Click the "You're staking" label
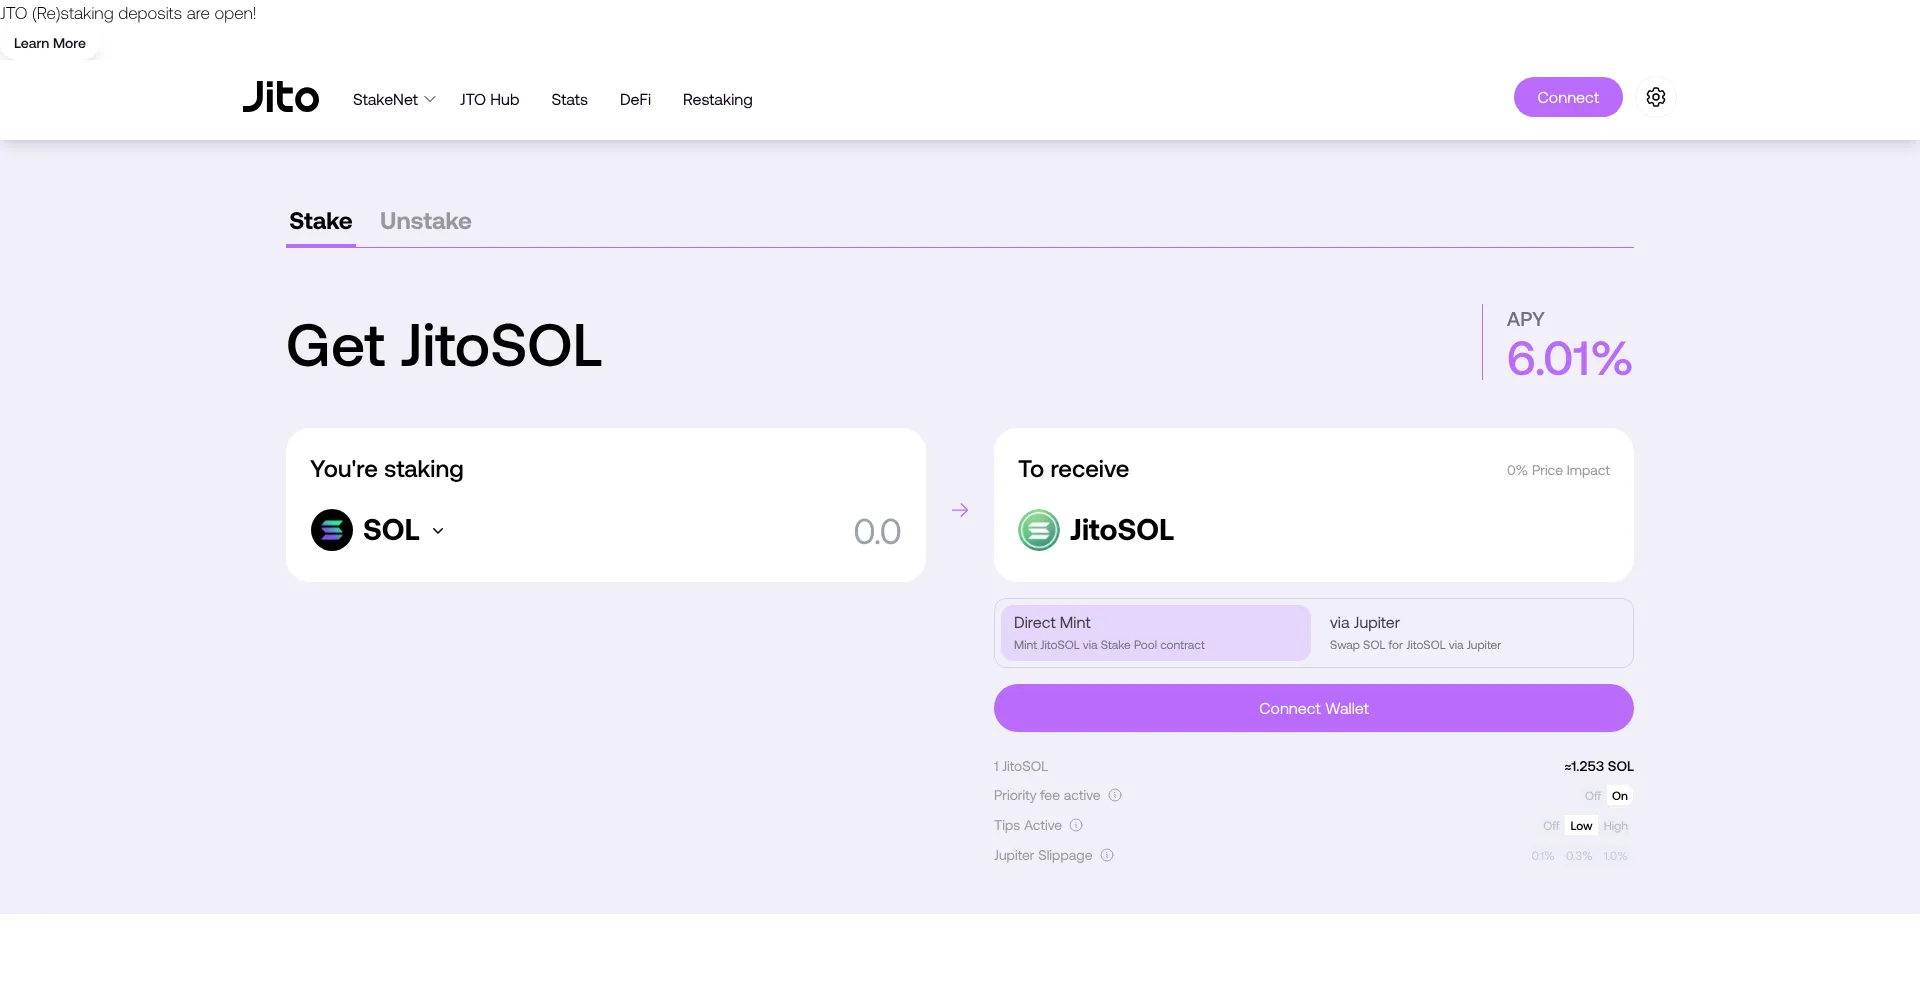The image size is (1920, 993). pyautogui.click(x=387, y=469)
